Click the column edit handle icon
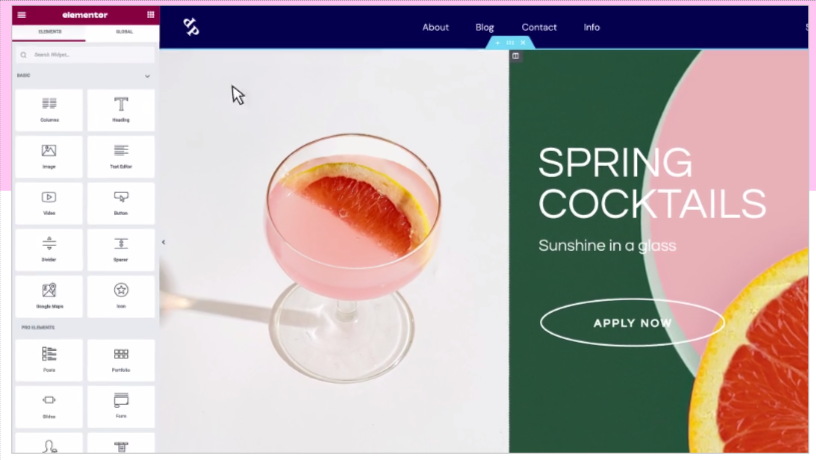Screen dimensions: 816x460 click(x=515, y=56)
